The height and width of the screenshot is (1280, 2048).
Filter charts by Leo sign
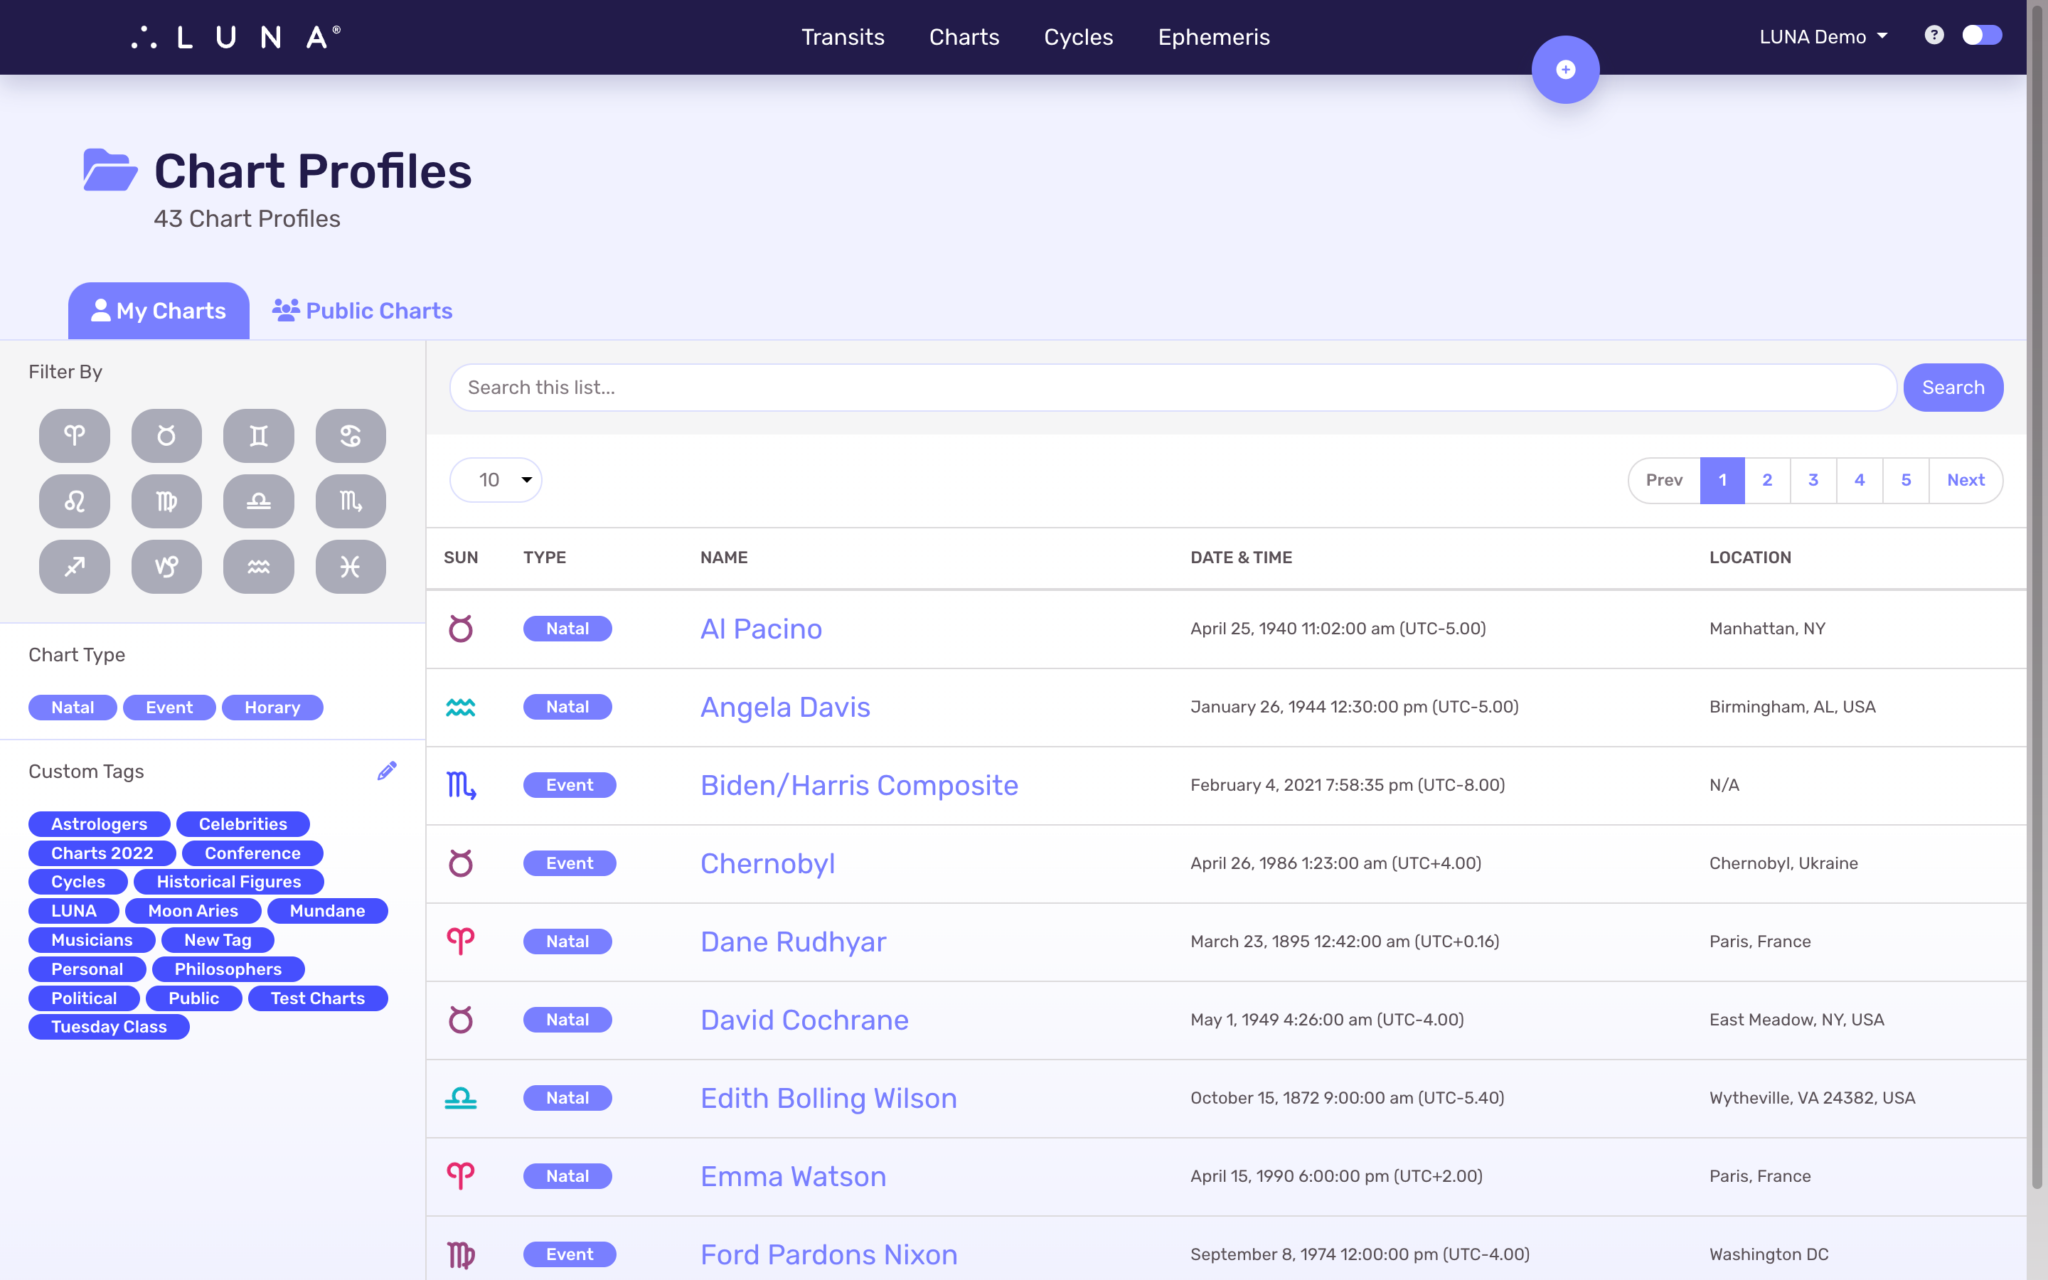(x=74, y=501)
